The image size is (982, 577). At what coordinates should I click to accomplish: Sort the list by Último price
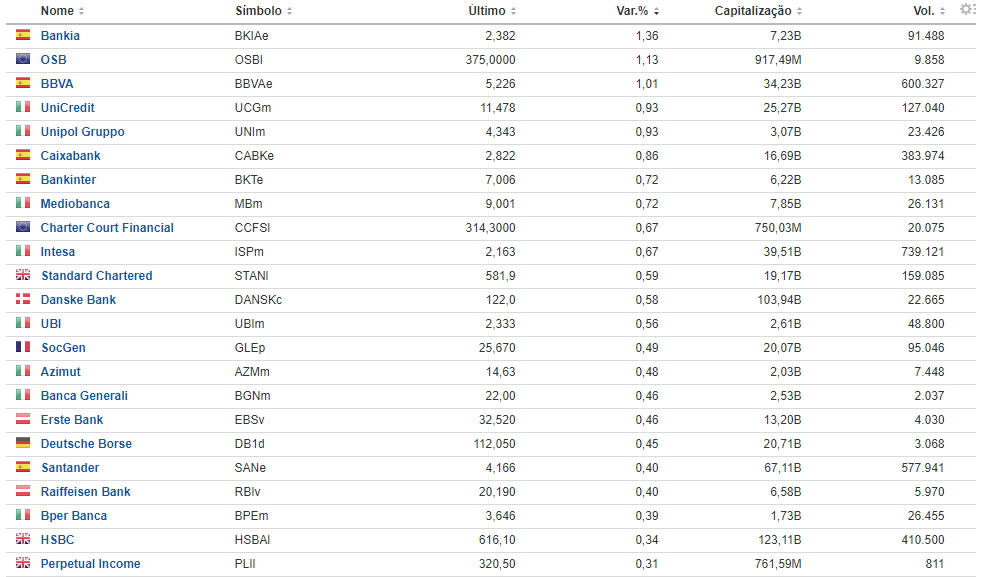tap(492, 11)
